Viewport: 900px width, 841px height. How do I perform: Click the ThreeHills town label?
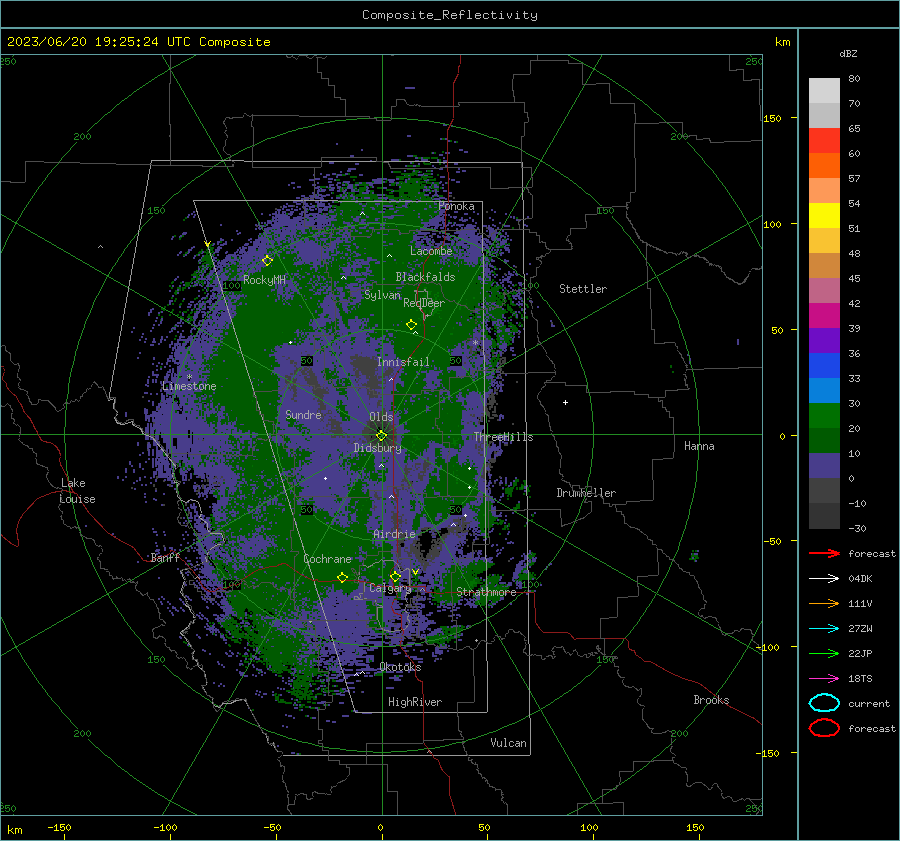pyautogui.click(x=503, y=437)
